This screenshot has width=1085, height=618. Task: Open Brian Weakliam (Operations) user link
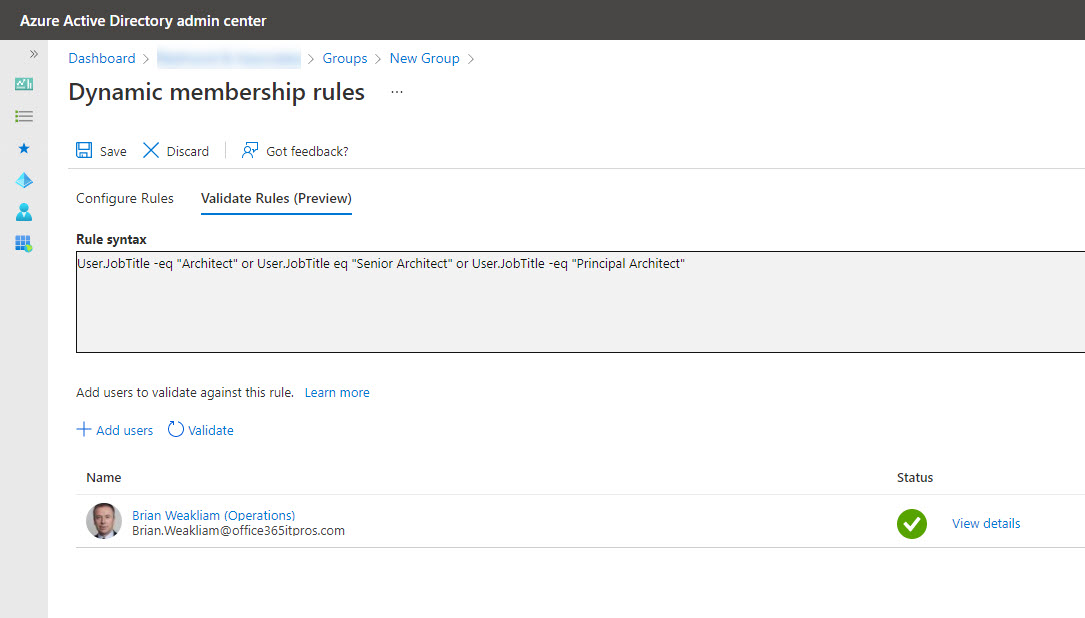213,515
